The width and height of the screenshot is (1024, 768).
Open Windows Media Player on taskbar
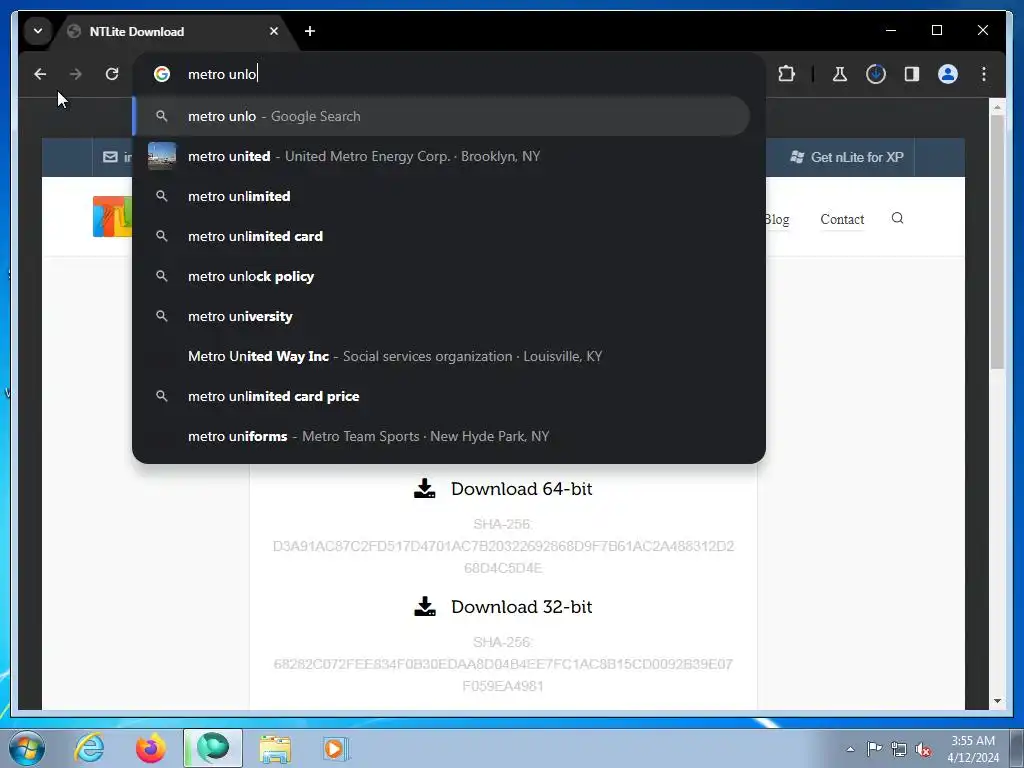336,748
